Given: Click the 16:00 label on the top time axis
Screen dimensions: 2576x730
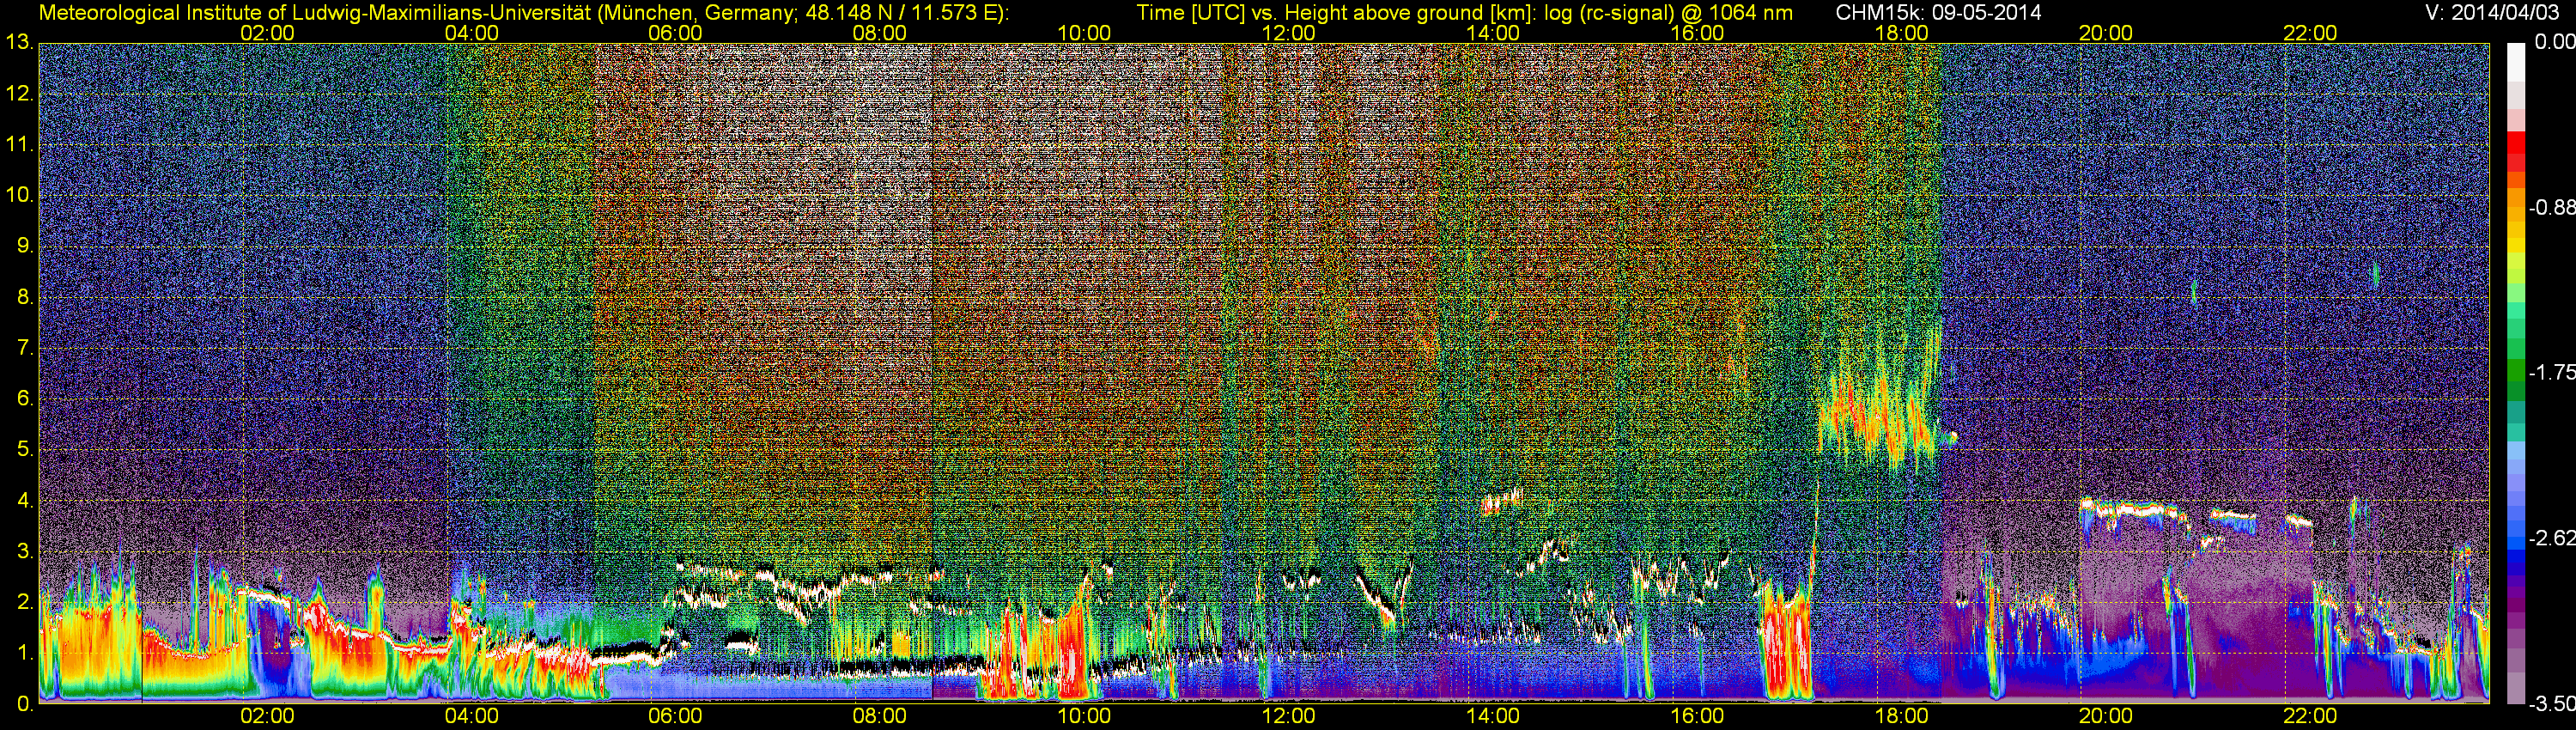Looking at the screenshot, I should coord(1697,33).
